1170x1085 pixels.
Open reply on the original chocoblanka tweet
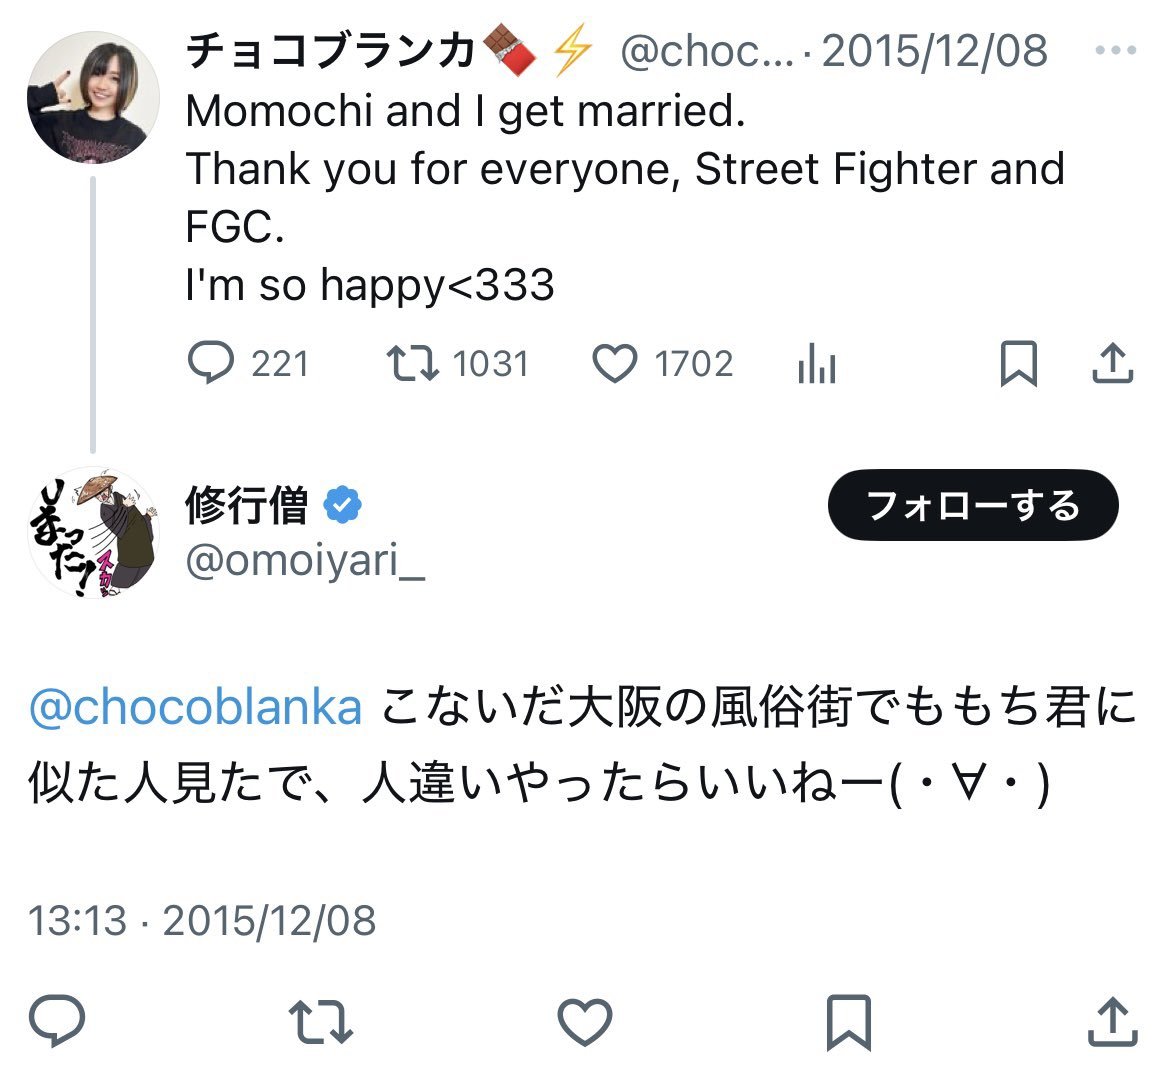click(212, 364)
